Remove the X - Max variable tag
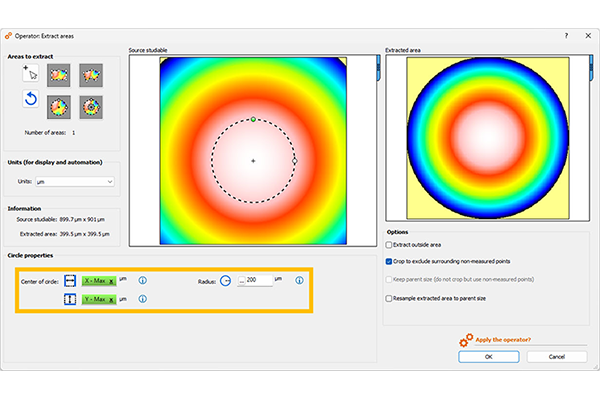The width and height of the screenshot is (600, 400). click(112, 281)
